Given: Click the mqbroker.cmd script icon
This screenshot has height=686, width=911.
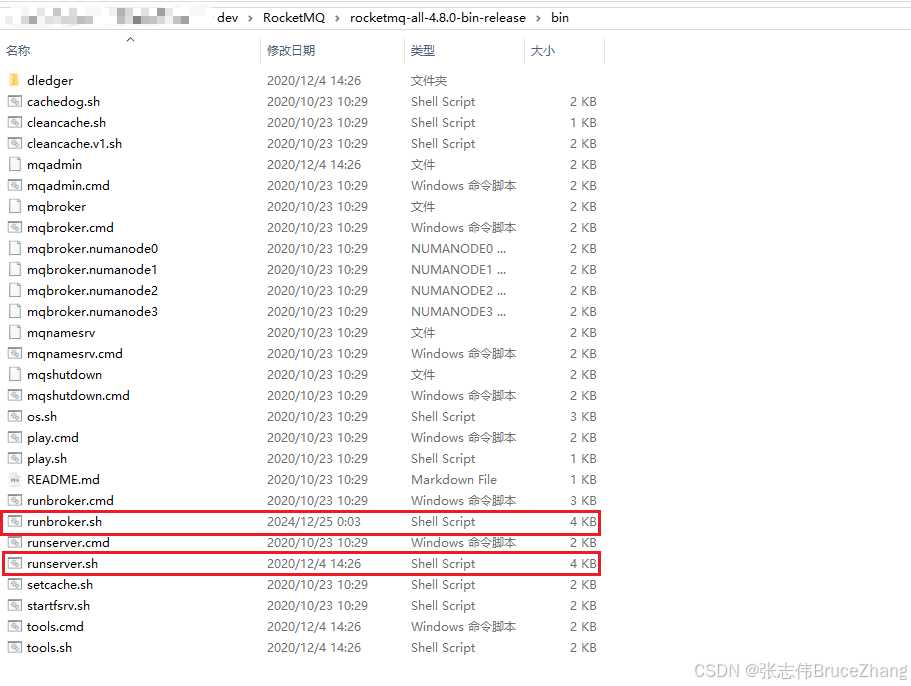Looking at the screenshot, I should 15,227.
